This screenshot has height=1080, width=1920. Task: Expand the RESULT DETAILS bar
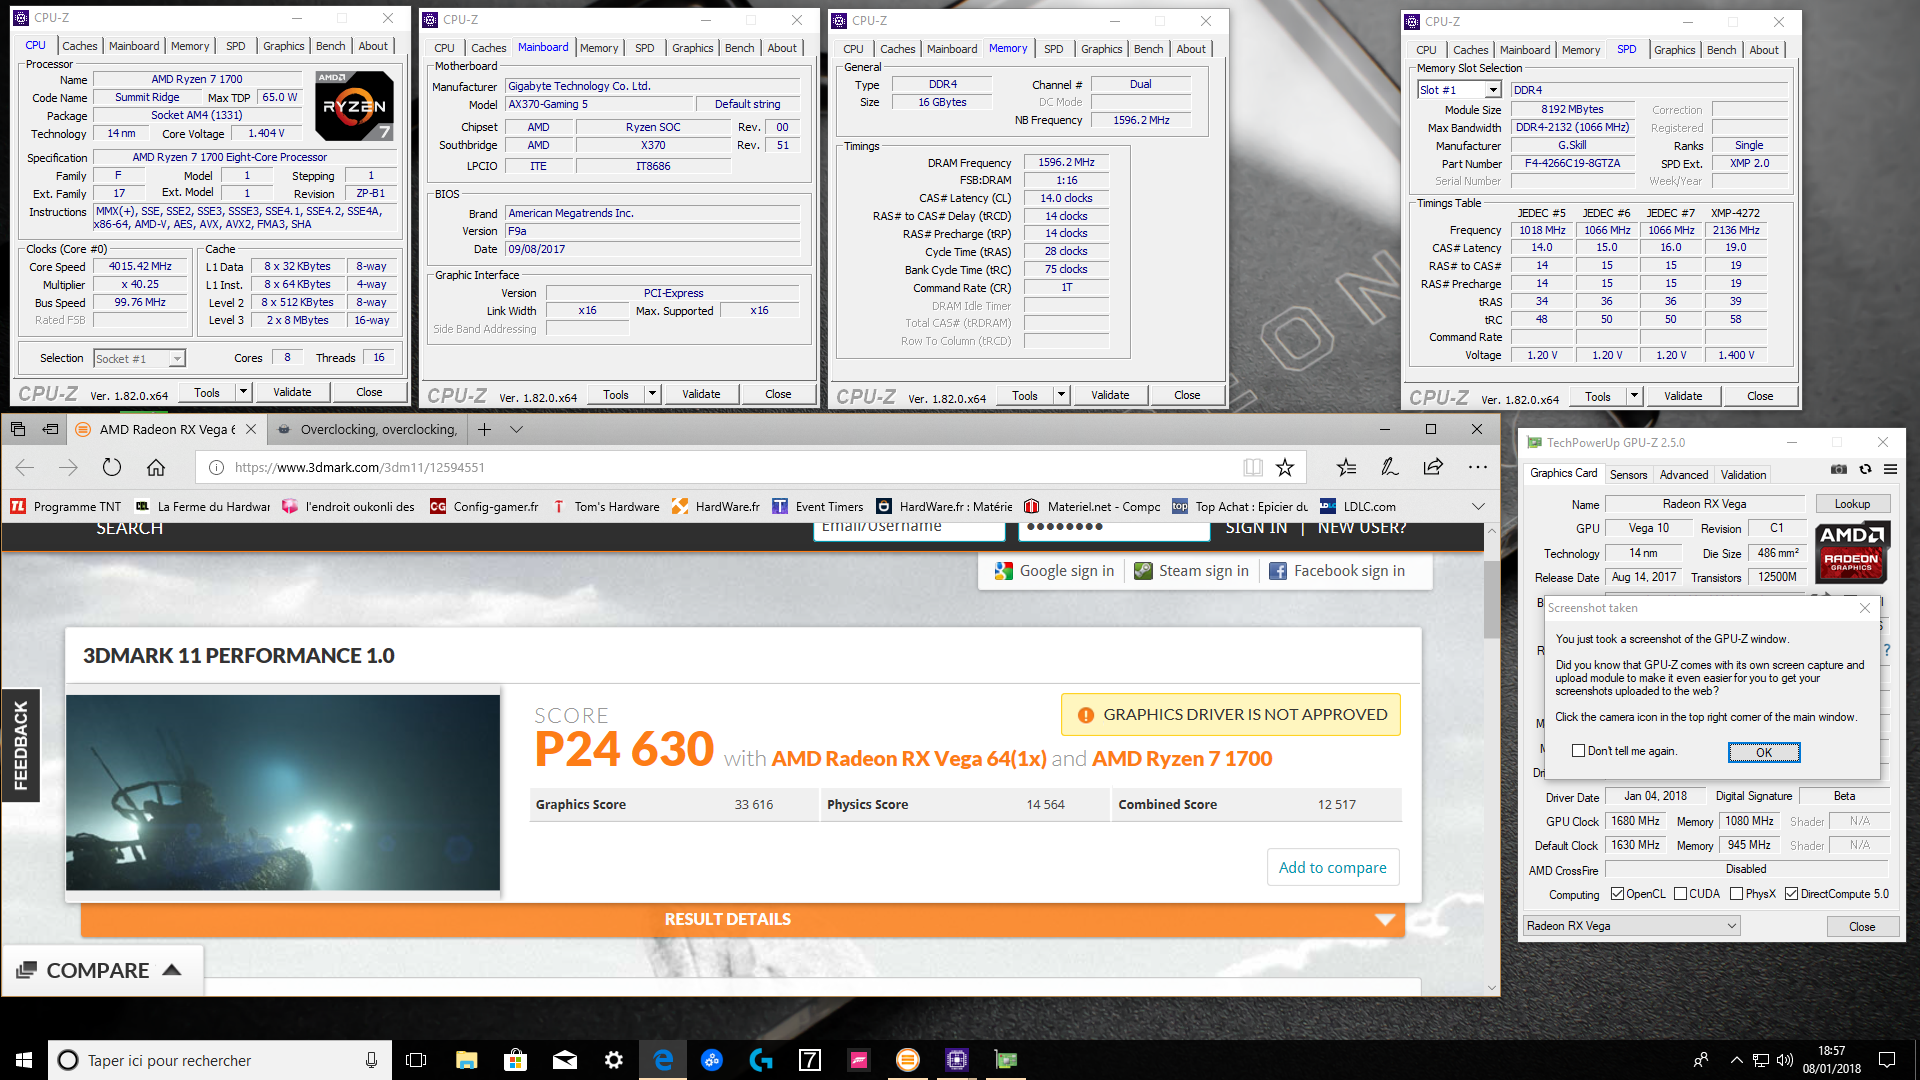tap(743, 919)
